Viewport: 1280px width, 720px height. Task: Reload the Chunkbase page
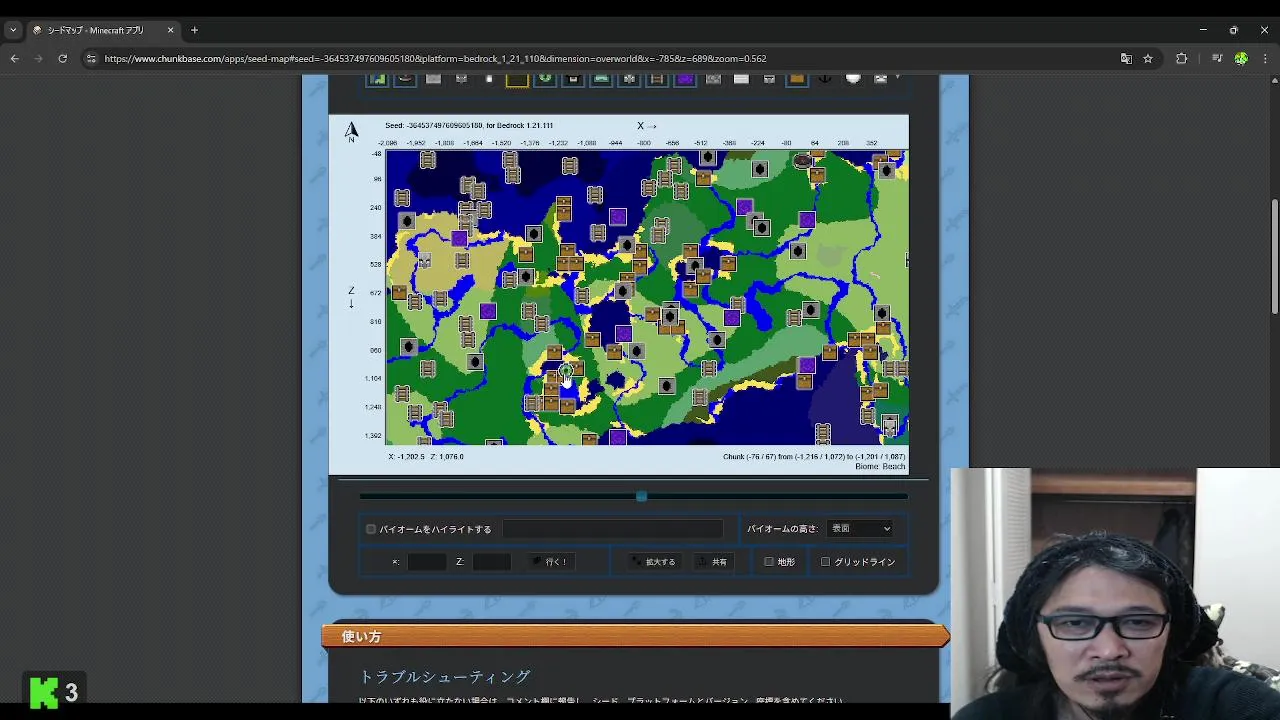[x=62, y=59]
